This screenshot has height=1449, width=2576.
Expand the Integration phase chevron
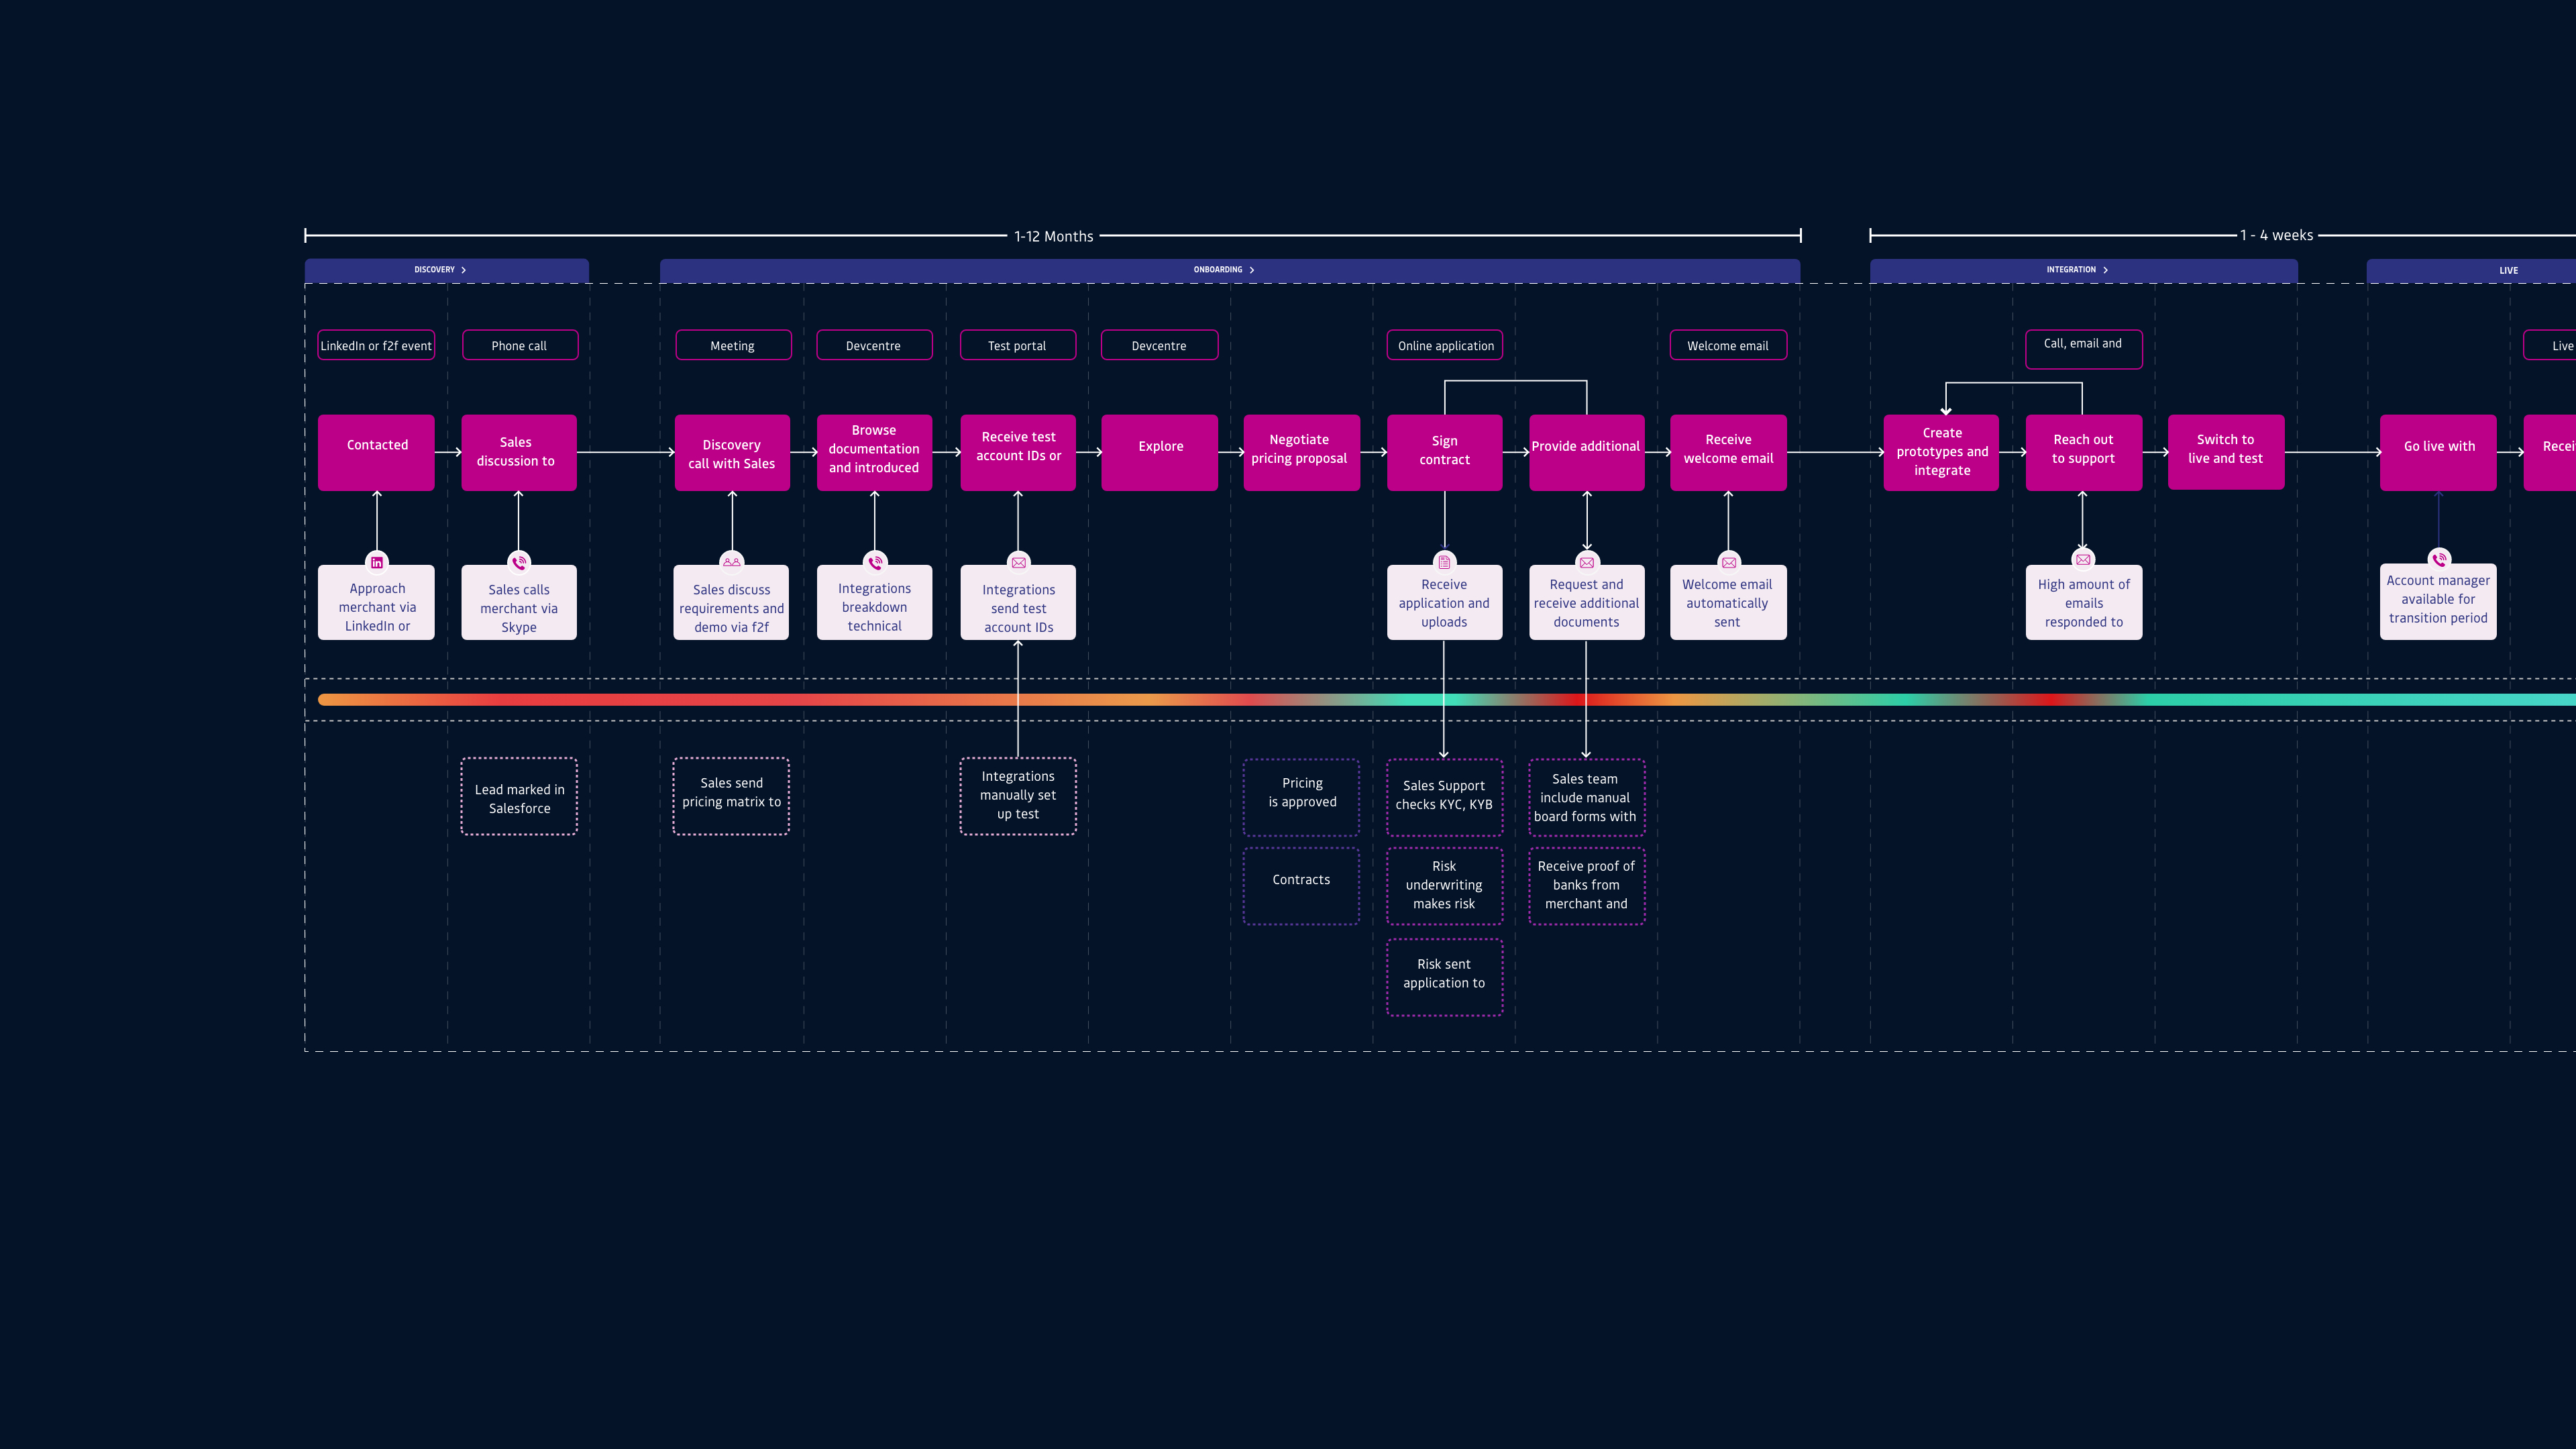coord(2105,270)
